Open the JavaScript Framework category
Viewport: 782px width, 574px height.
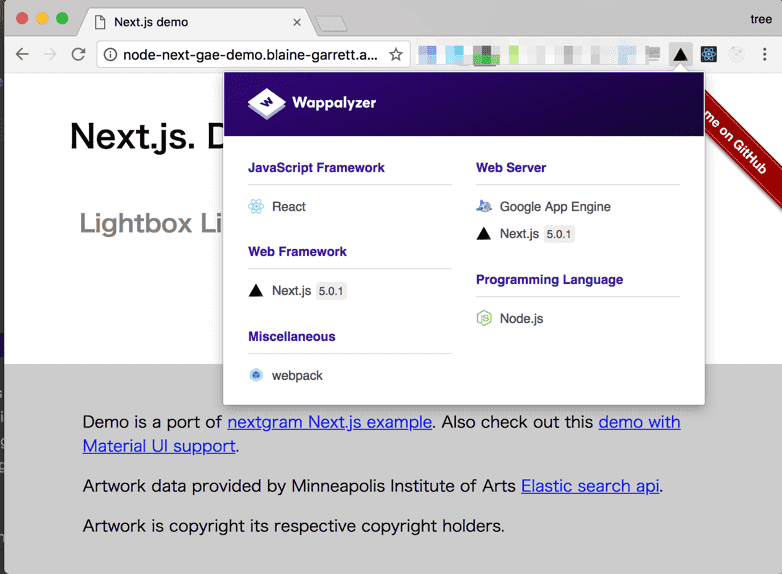[316, 168]
